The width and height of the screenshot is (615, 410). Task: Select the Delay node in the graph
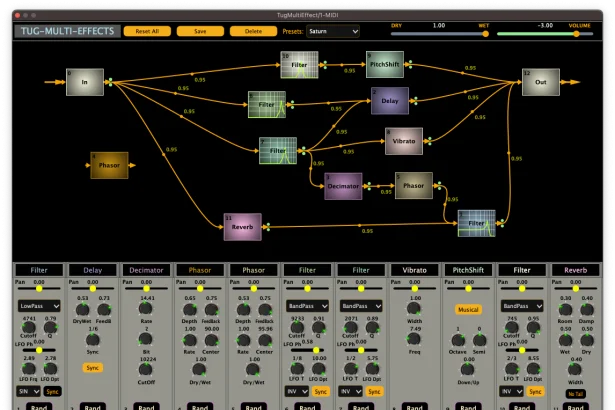[389, 100]
